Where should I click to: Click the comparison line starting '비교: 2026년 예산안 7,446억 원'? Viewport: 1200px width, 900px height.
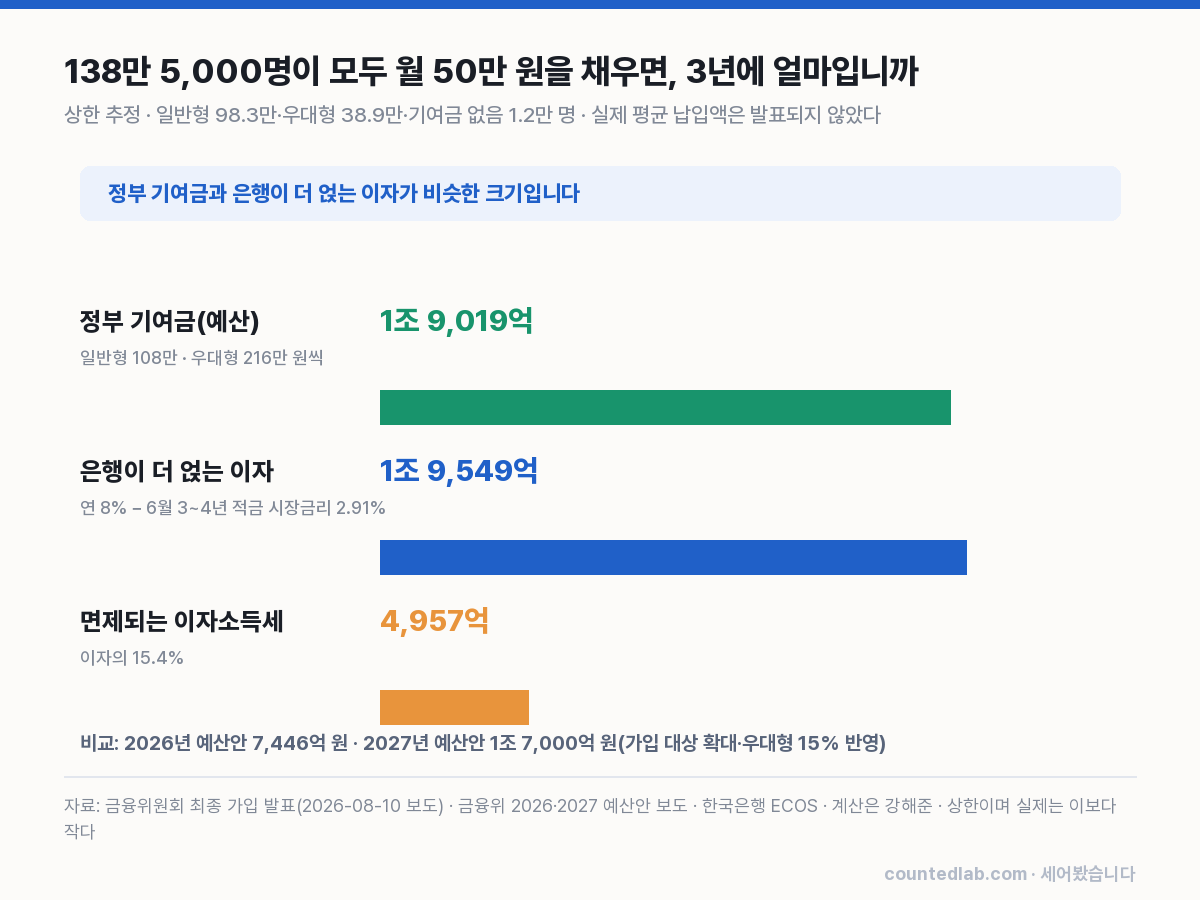click(x=483, y=743)
